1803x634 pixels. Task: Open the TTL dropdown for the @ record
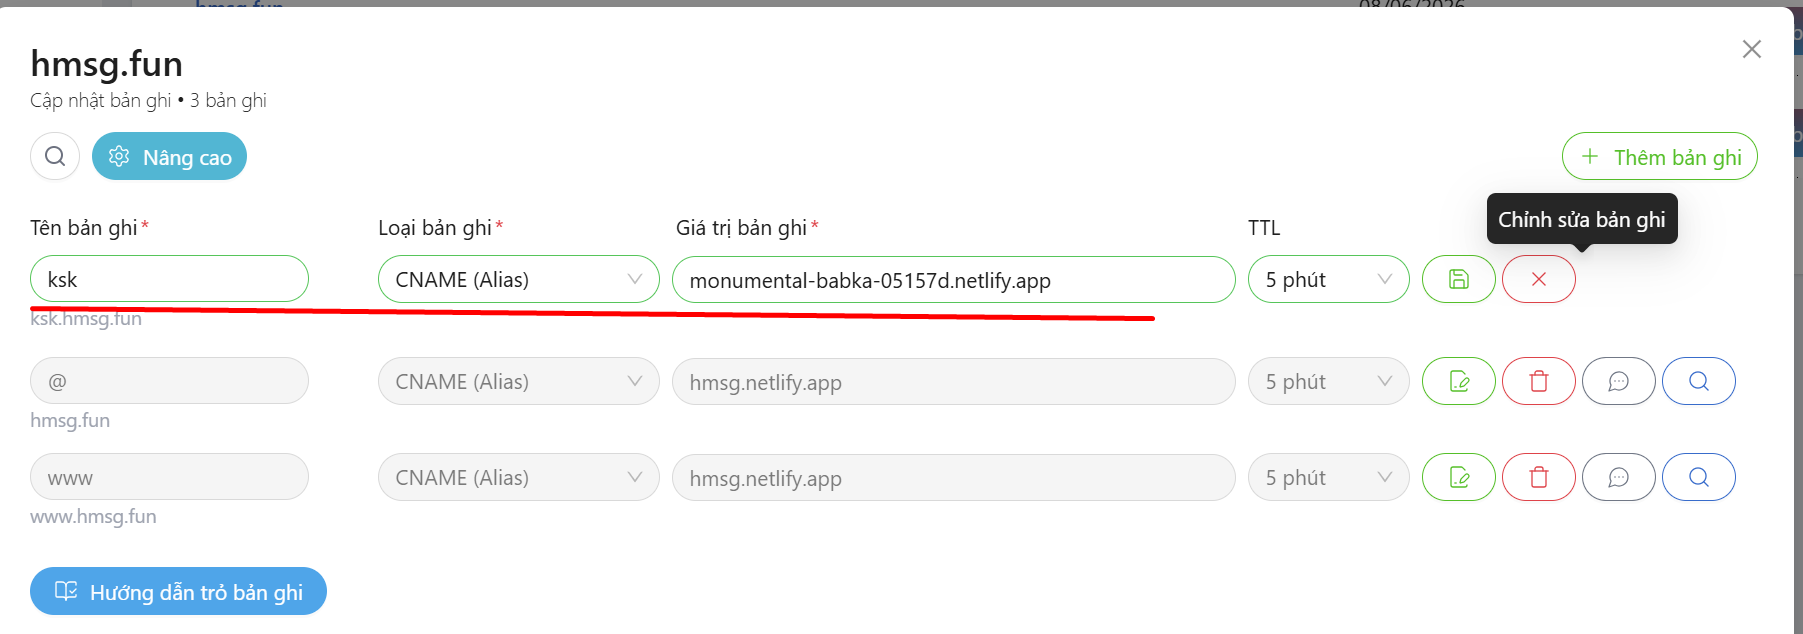coord(1328,382)
